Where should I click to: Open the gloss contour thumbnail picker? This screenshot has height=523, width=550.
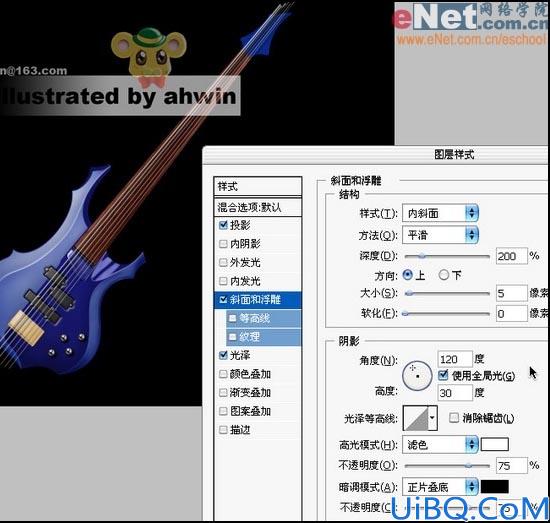(416, 418)
